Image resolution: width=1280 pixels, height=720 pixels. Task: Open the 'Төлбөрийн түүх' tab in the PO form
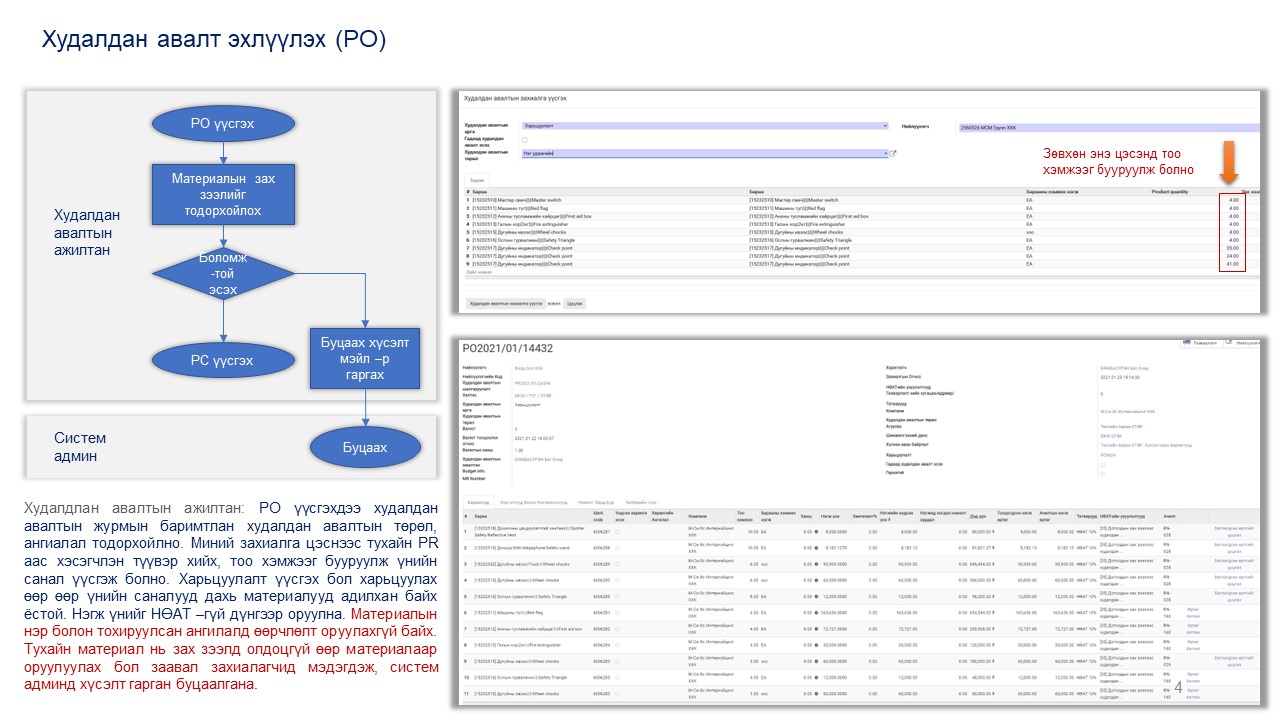pyautogui.click(x=640, y=503)
